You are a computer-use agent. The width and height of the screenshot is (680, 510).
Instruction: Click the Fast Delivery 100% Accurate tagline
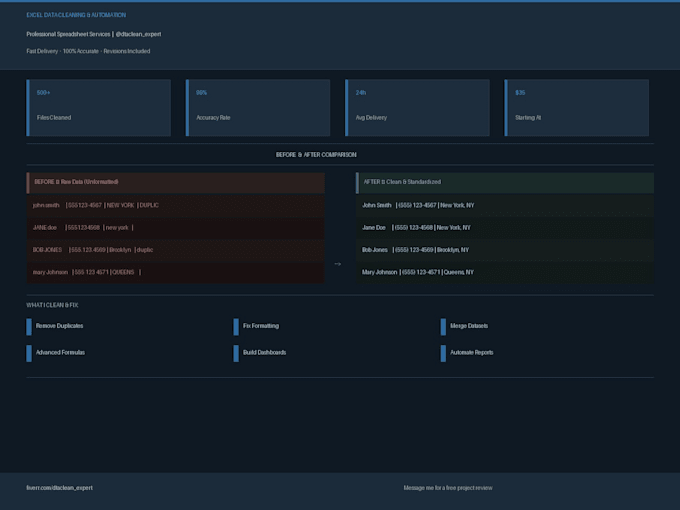tap(88, 51)
